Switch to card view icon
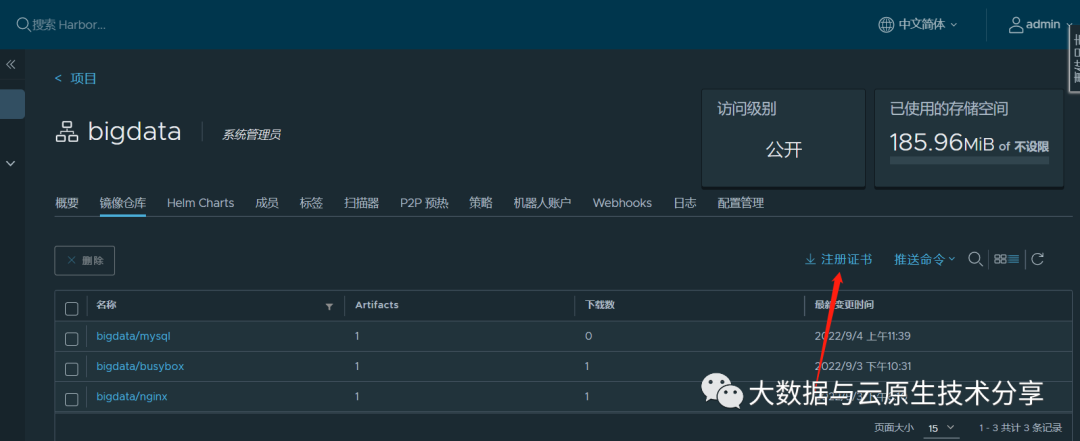The image size is (1080, 441). [1000, 259]
